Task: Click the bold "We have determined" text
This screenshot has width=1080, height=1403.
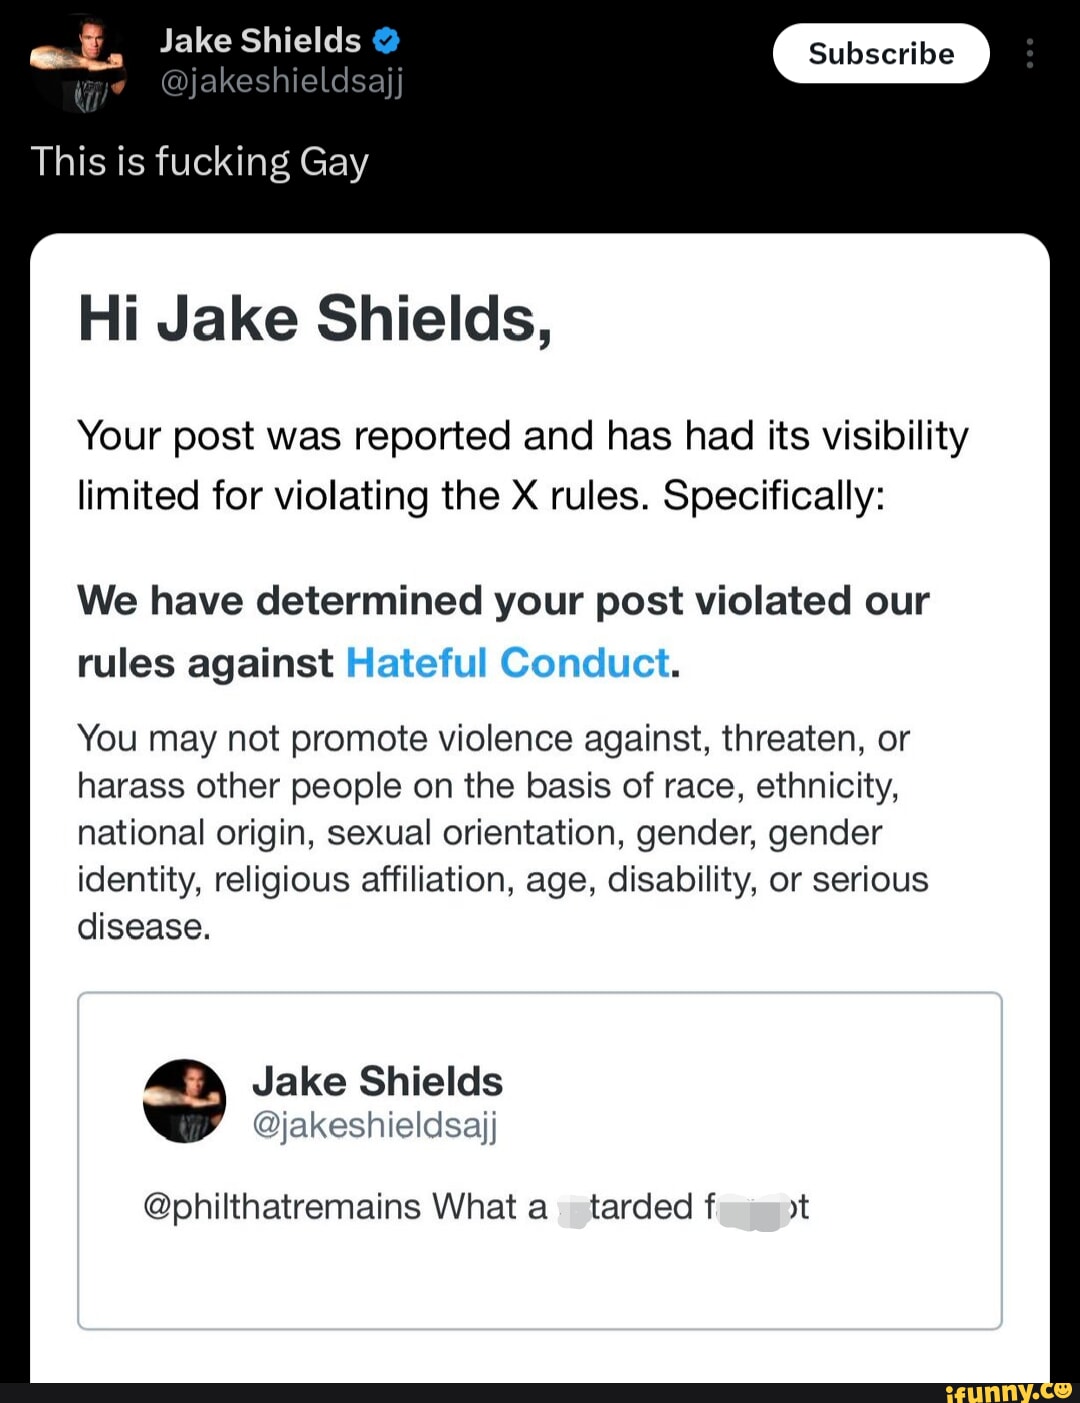Action: pyautogui.click(x=503, y=602)
